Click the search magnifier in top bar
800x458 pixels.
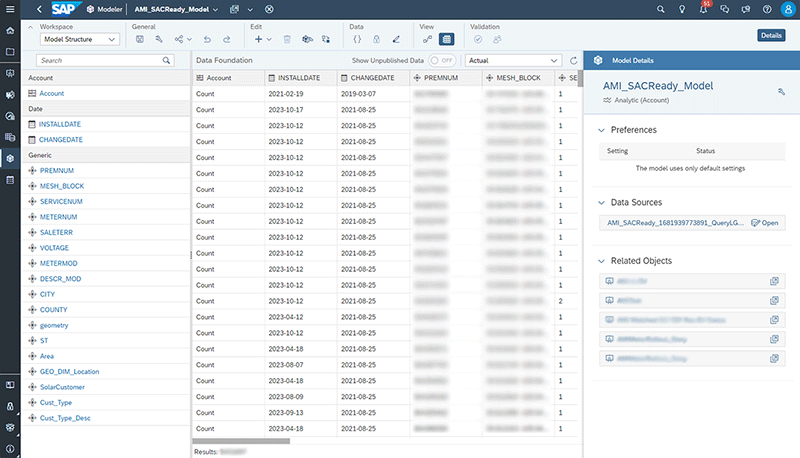(x=661, y=9)
